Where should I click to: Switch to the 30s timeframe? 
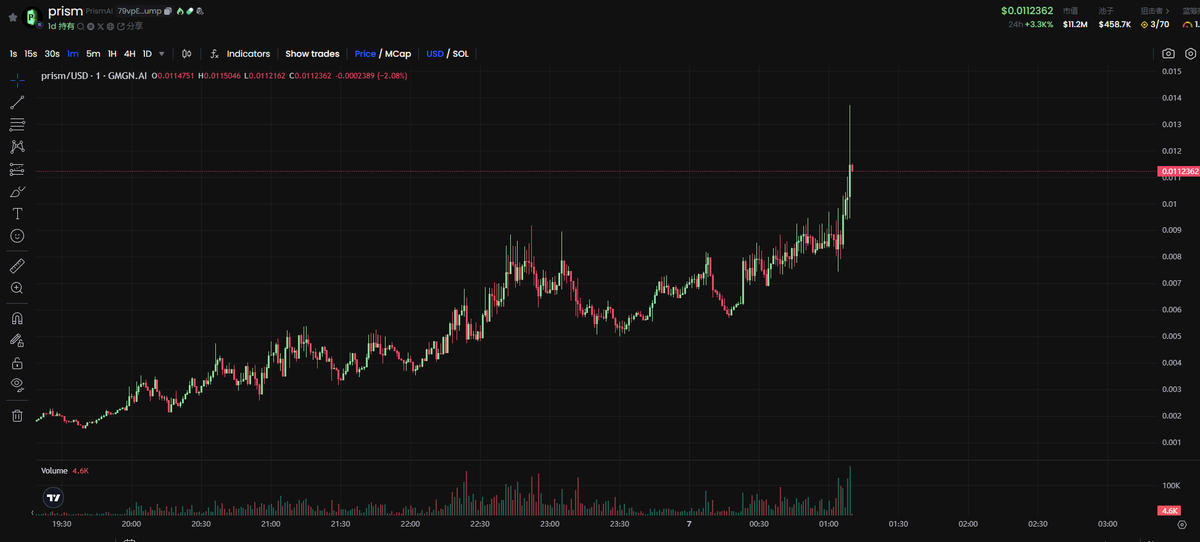coord(52,54)
